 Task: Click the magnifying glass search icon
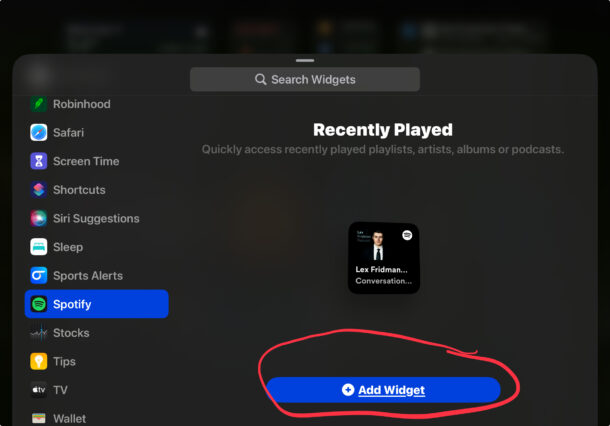(x=260, y=79)
